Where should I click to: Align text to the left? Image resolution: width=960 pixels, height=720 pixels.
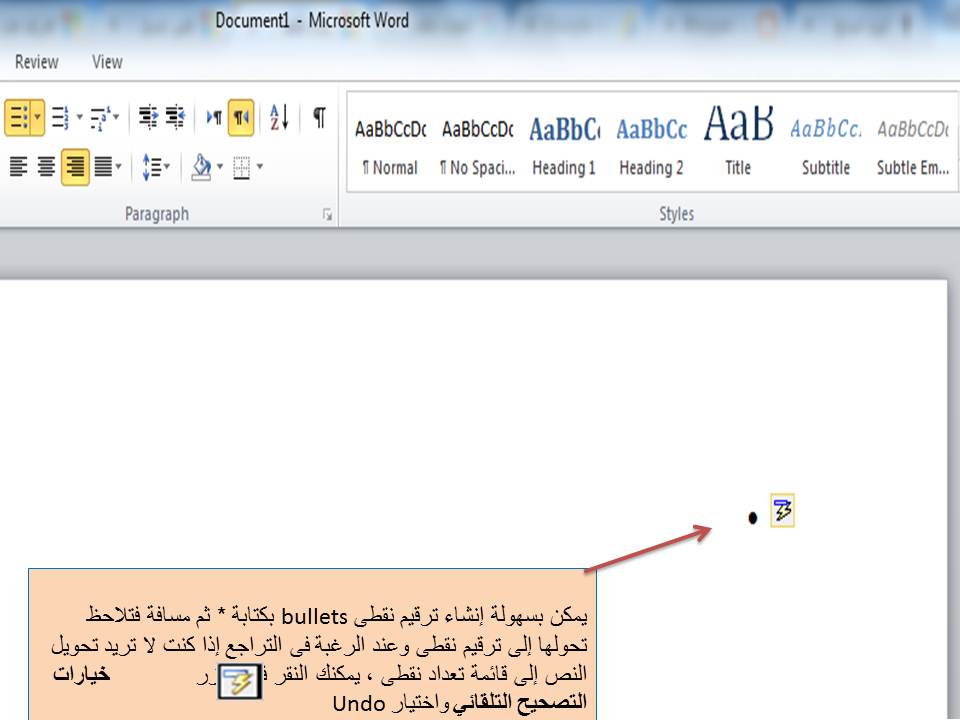tap(18, 167)
